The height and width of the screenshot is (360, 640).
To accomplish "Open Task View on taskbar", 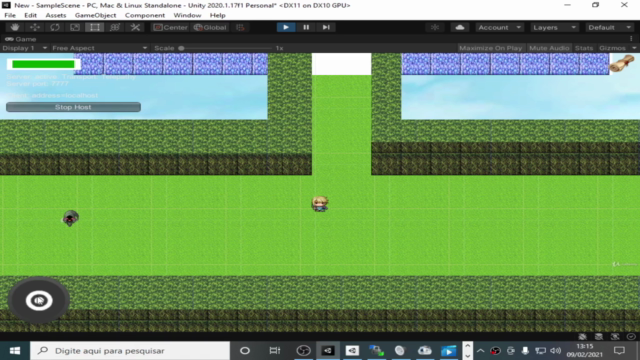I will click(275, 351).
